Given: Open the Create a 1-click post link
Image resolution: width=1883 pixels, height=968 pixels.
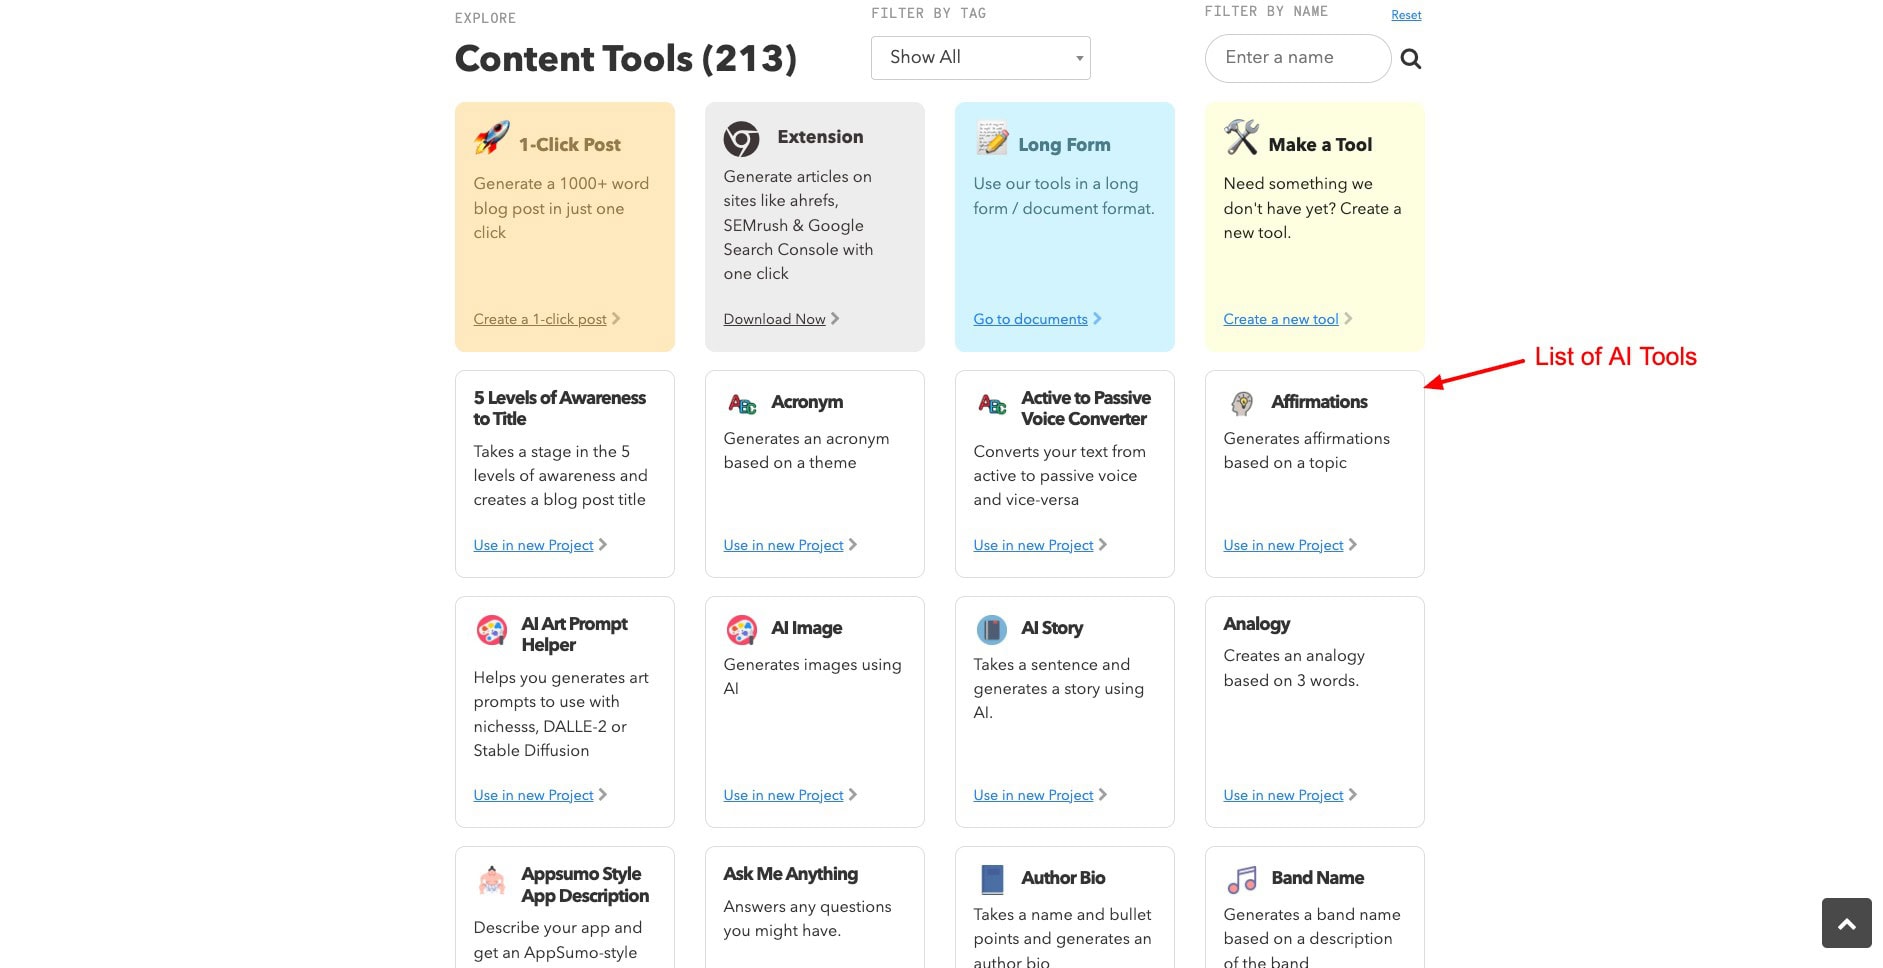Looking at the screenshot, I should click(540, 319).
